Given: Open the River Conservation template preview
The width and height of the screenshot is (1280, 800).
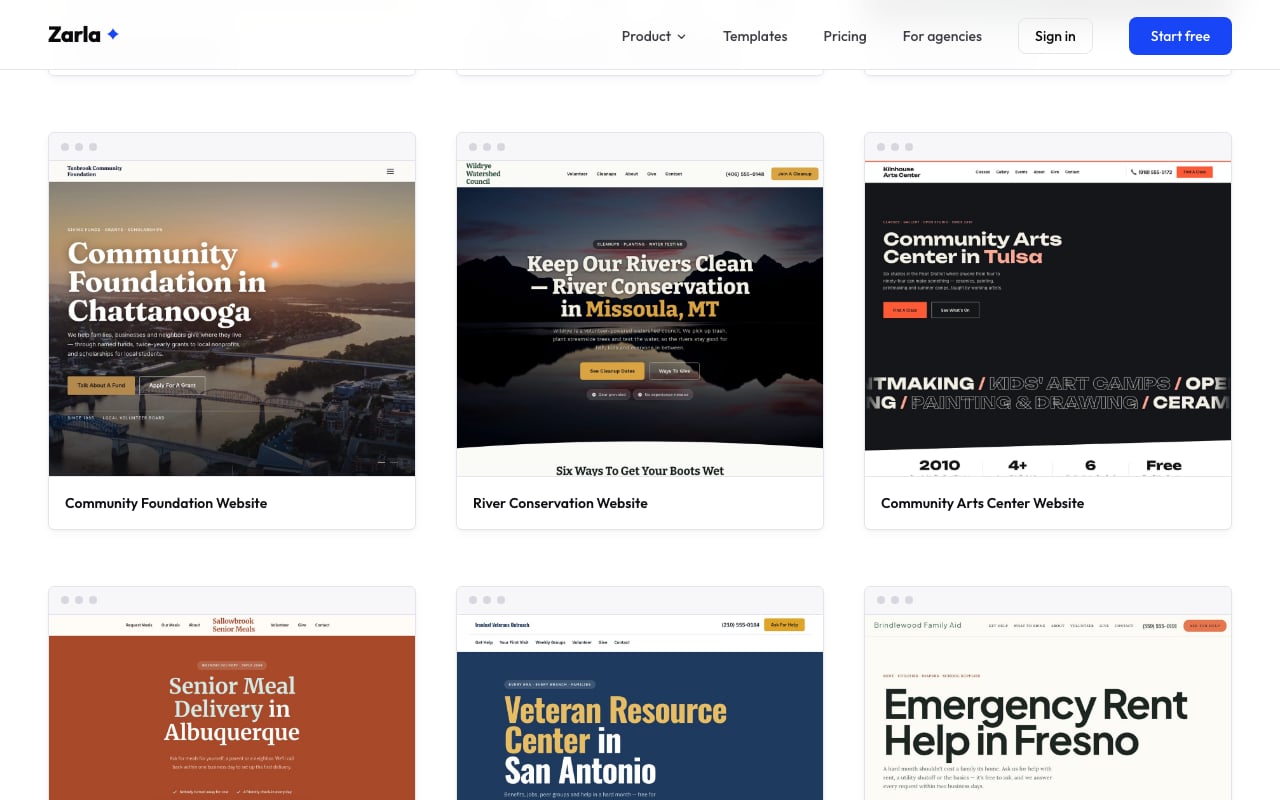Looking at the screenshot, I should (640, 318).
